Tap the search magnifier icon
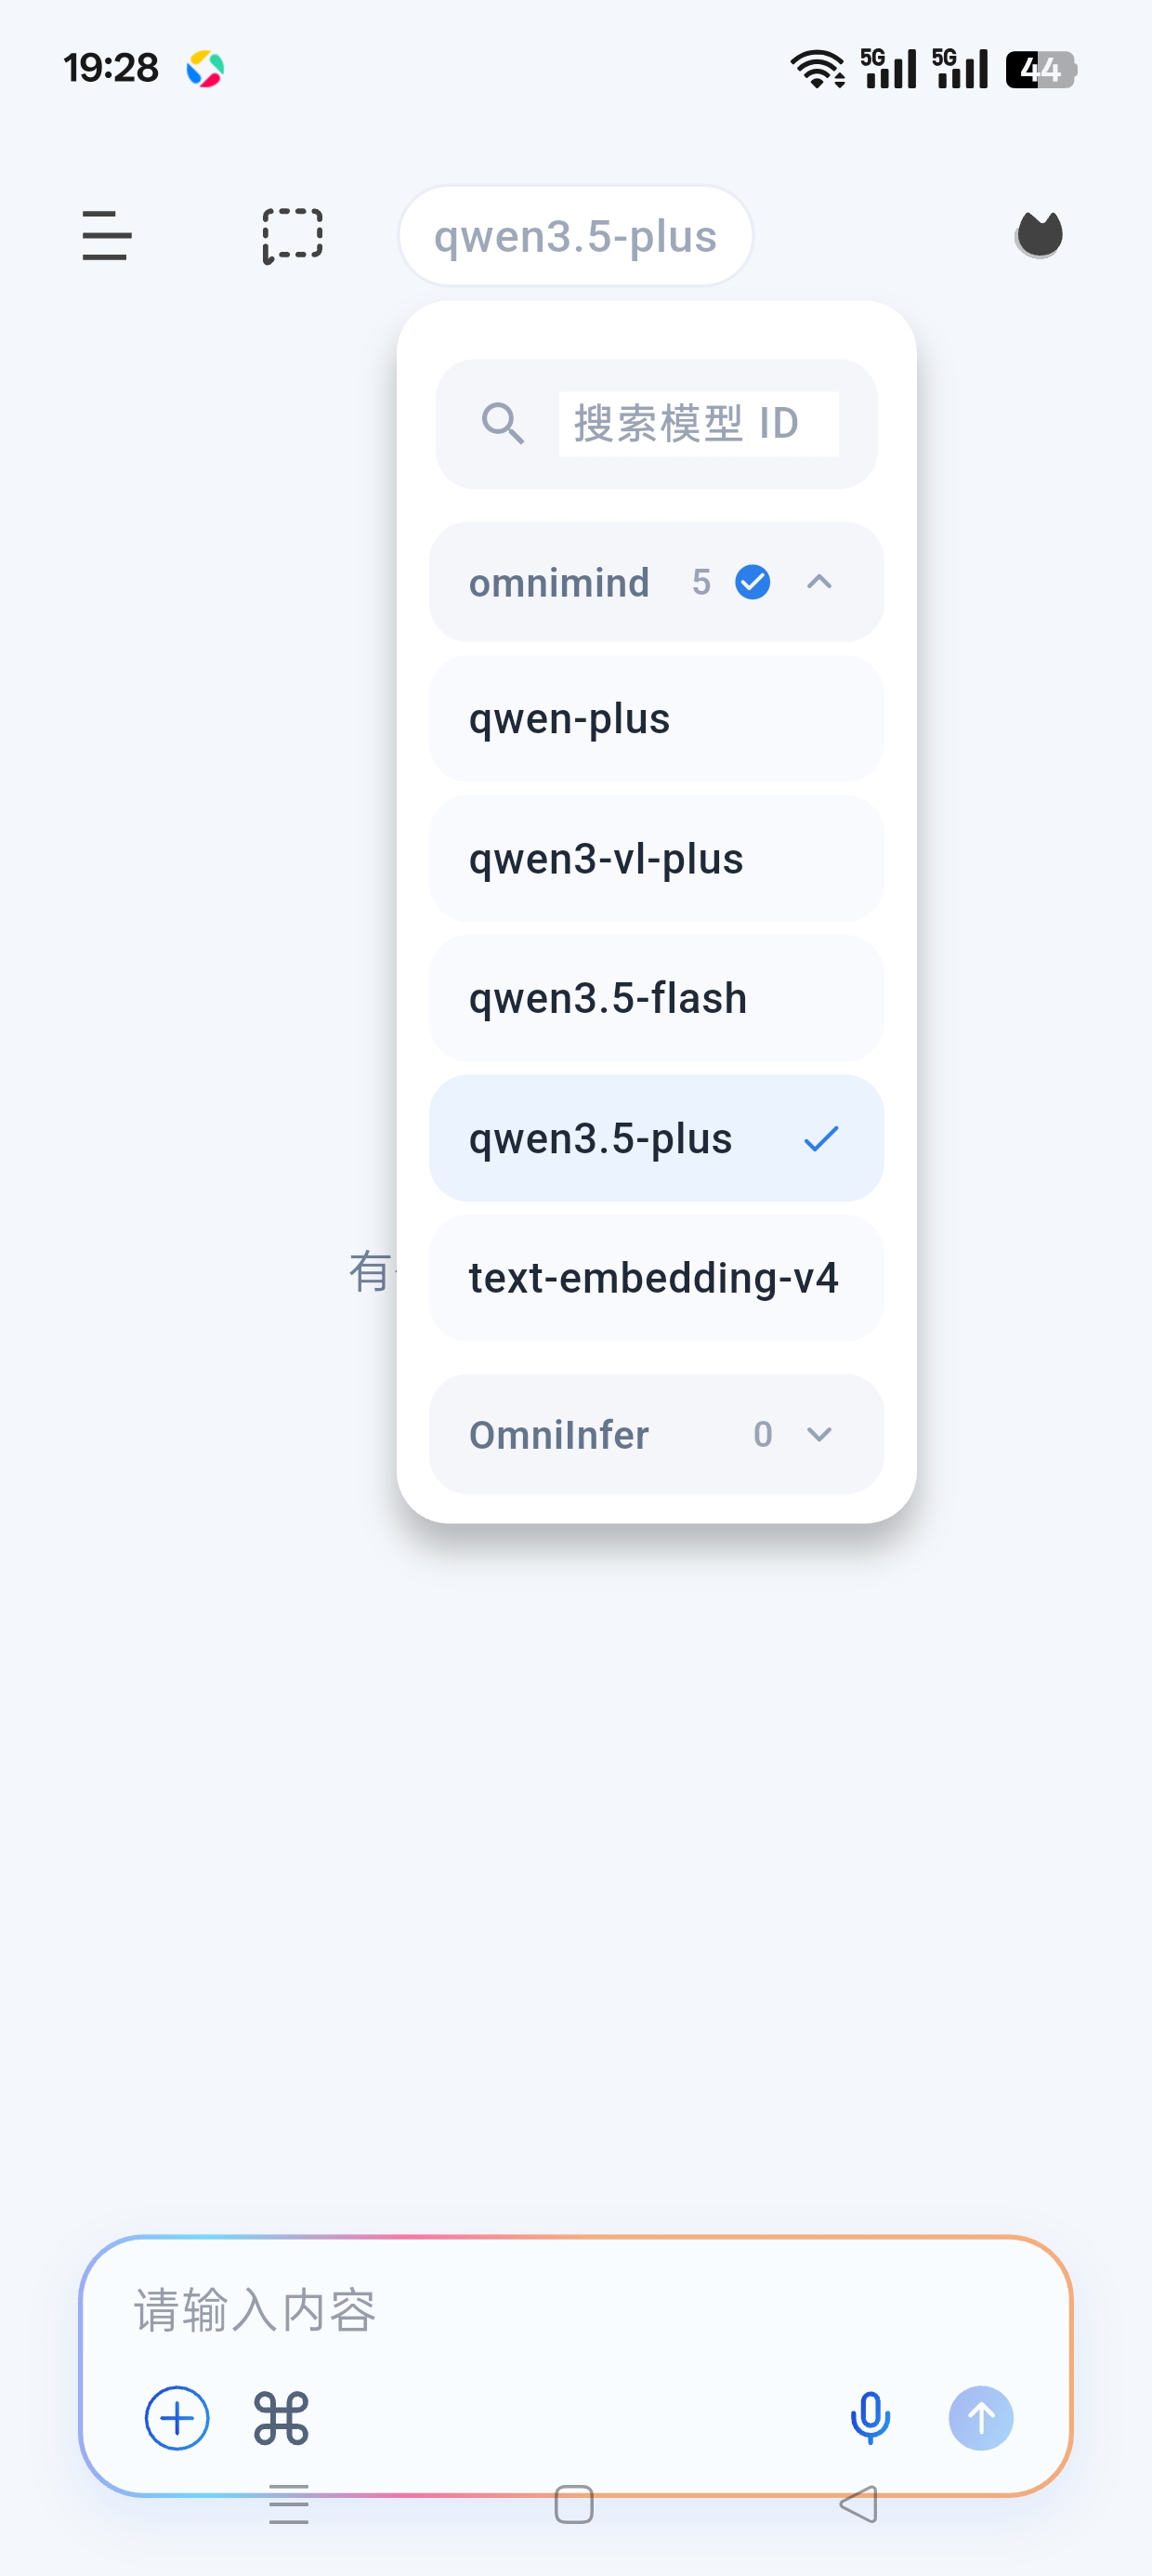 tap(502, 423)
